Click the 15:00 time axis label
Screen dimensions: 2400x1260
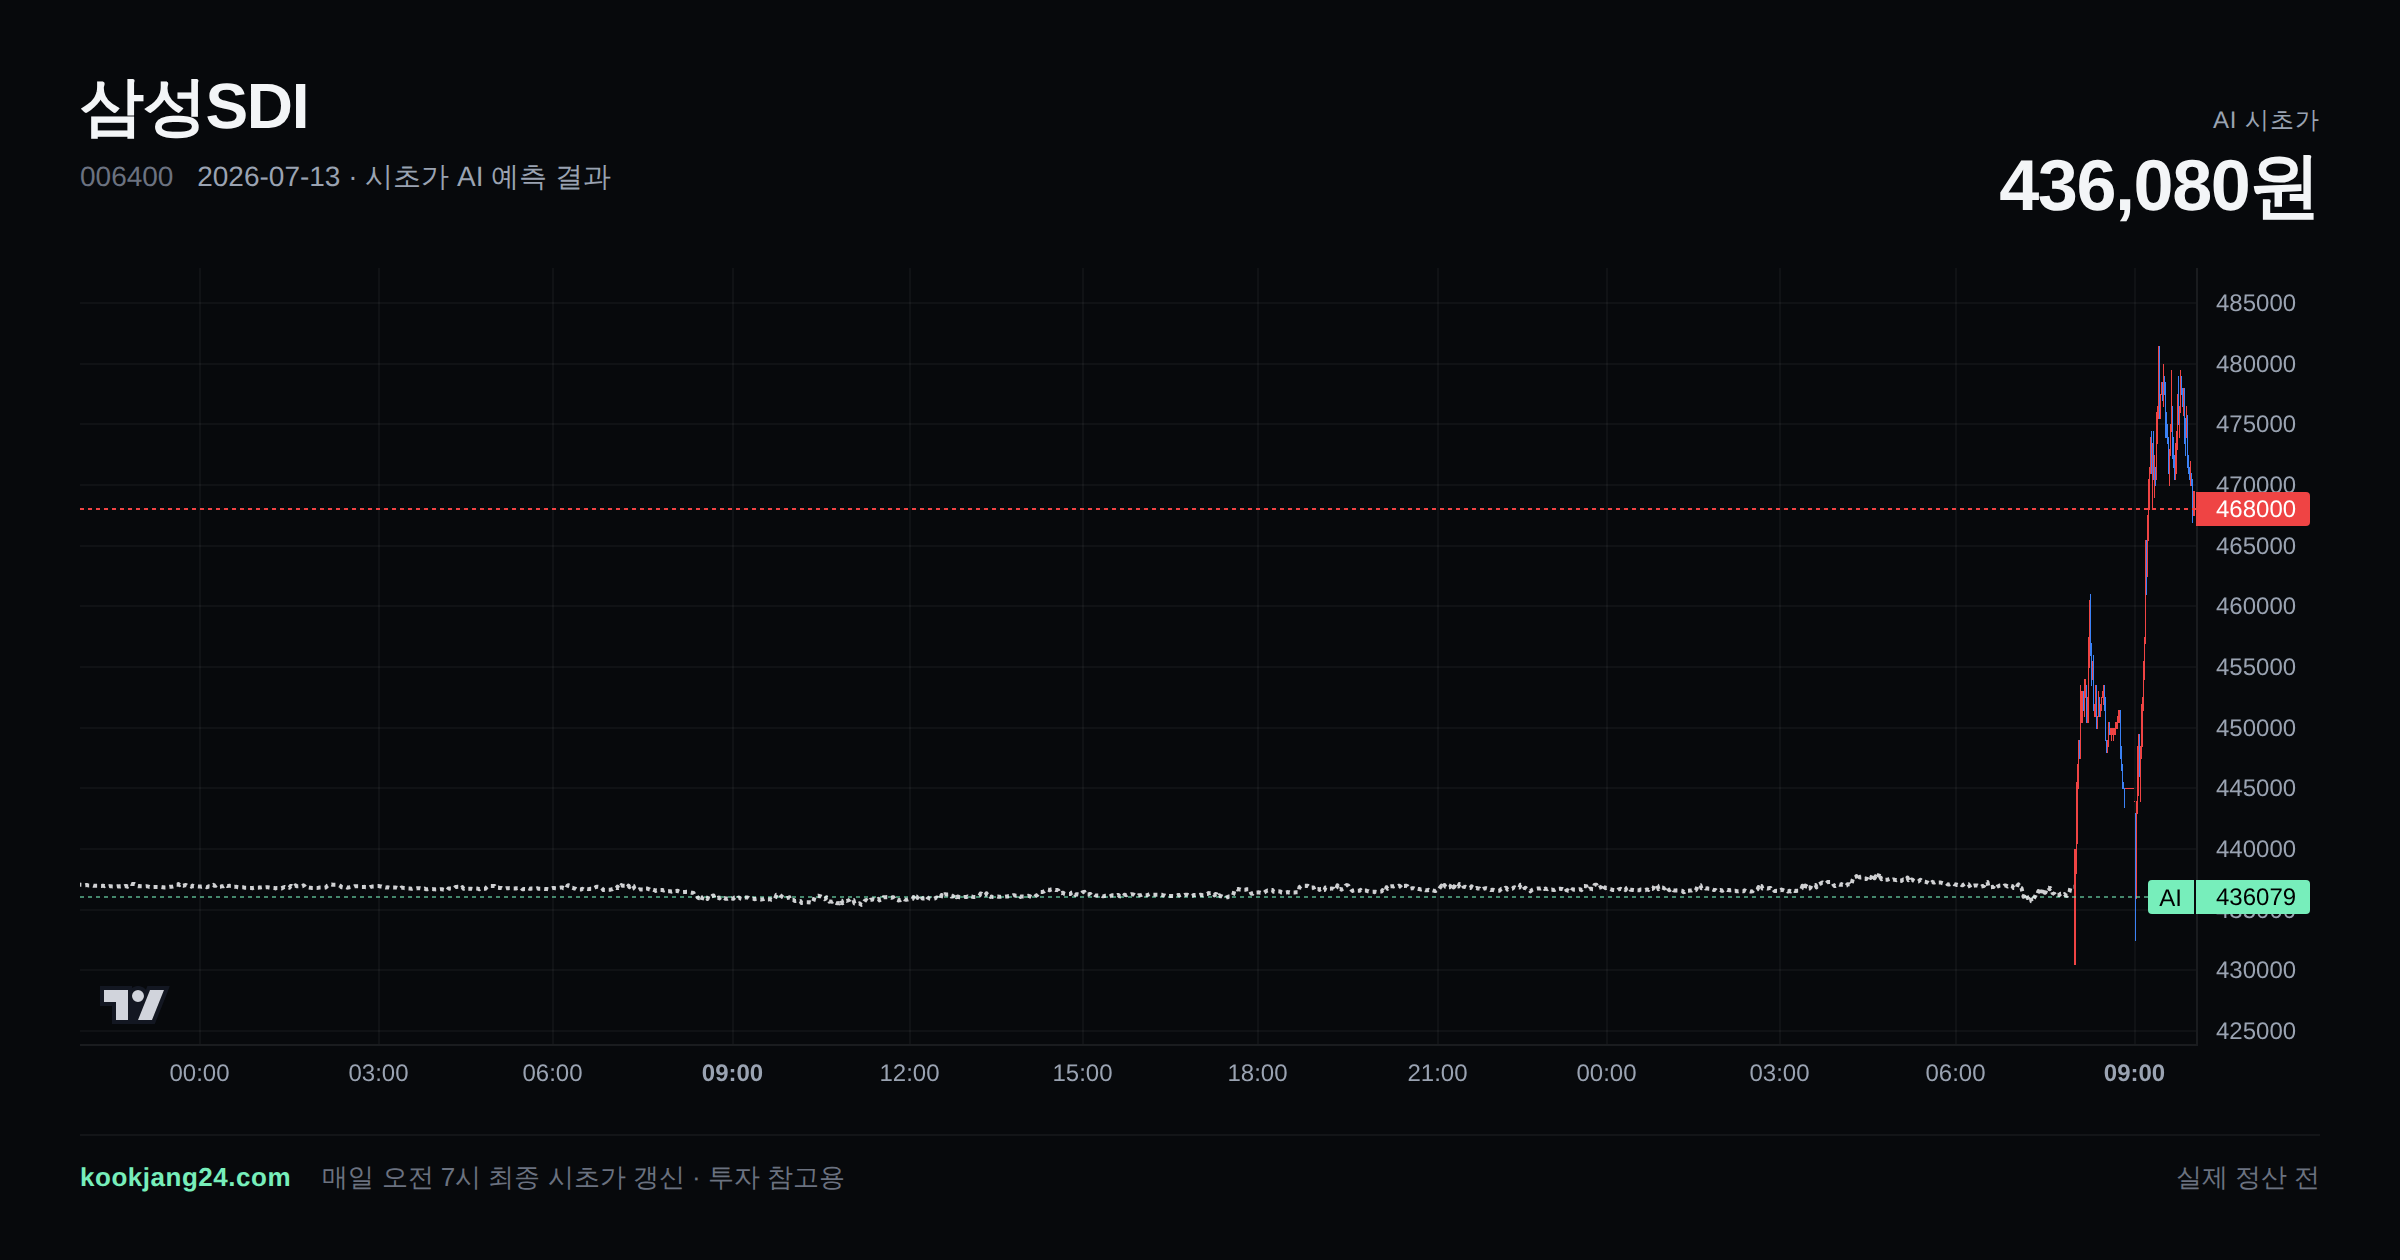1082,1073
